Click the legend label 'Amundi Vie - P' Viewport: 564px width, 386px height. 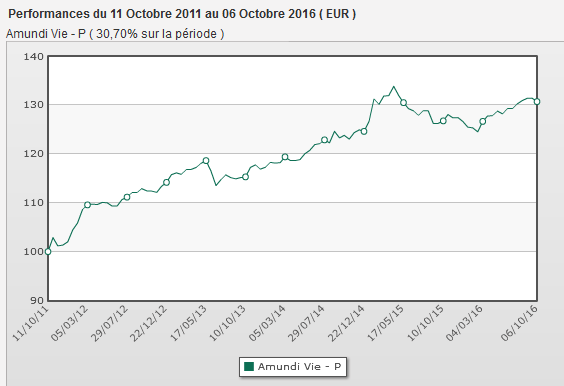[x=299, y=367]
